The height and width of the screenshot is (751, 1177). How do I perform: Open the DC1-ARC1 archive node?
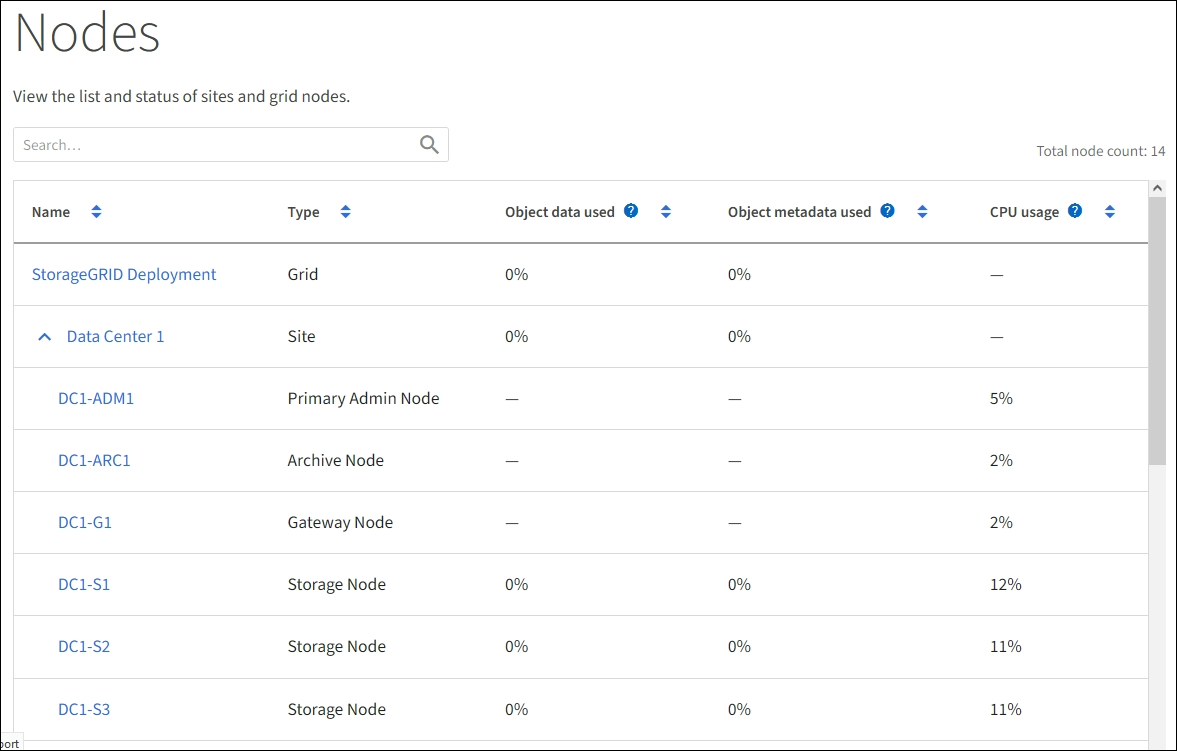[94, 460]
